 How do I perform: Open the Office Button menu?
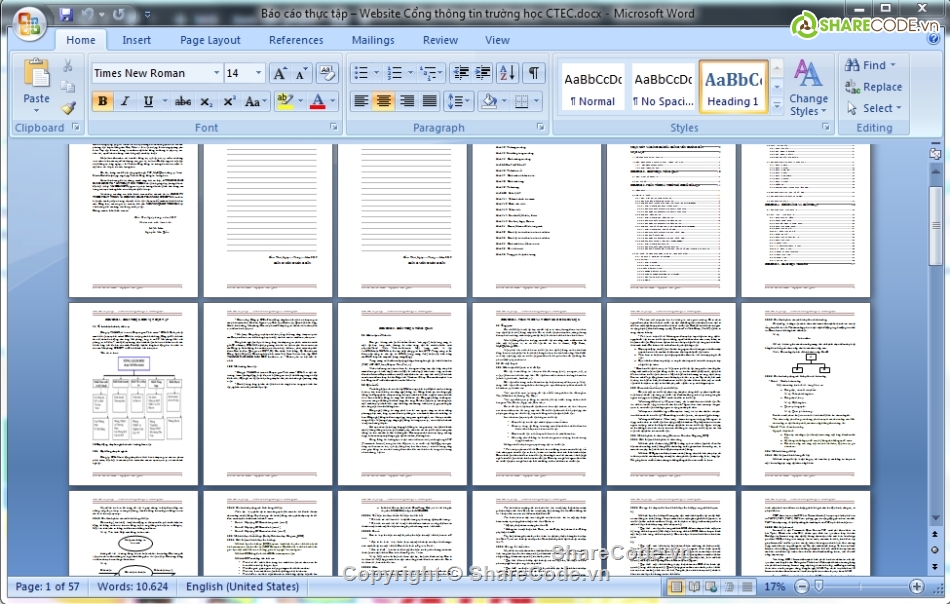[x=30, y=24]
